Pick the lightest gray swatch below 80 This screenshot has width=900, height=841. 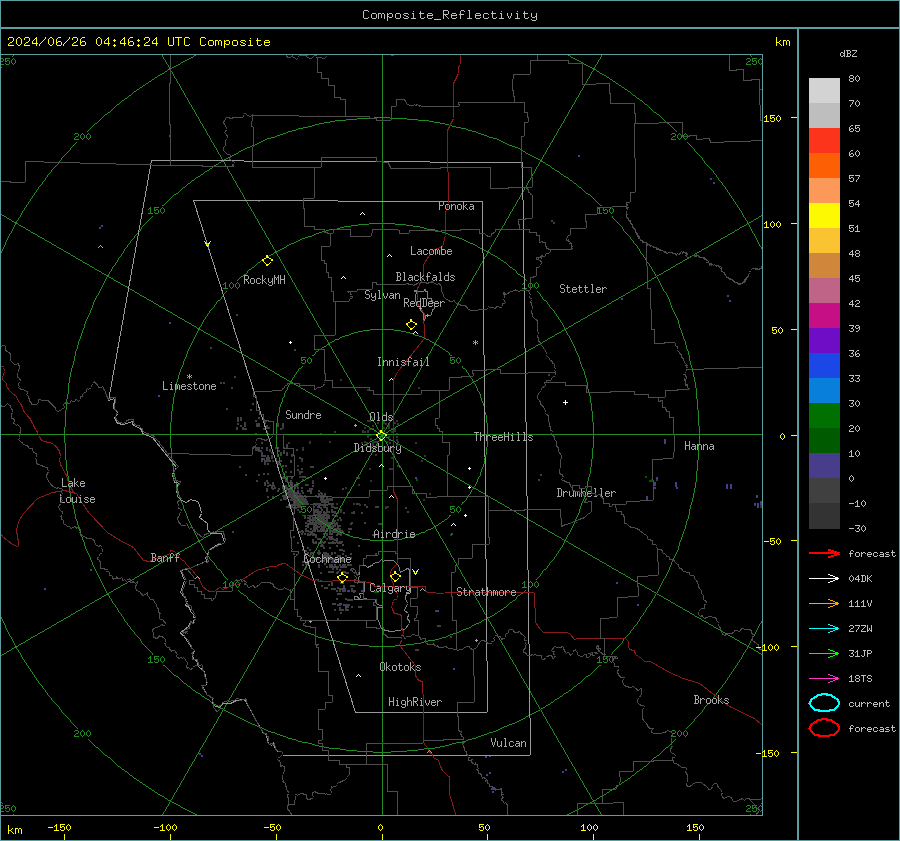(824, 91)
